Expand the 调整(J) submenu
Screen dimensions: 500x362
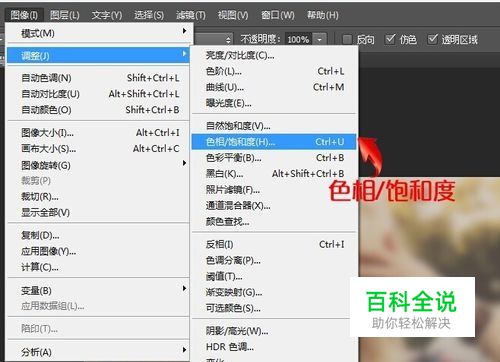tap(98, 55)
